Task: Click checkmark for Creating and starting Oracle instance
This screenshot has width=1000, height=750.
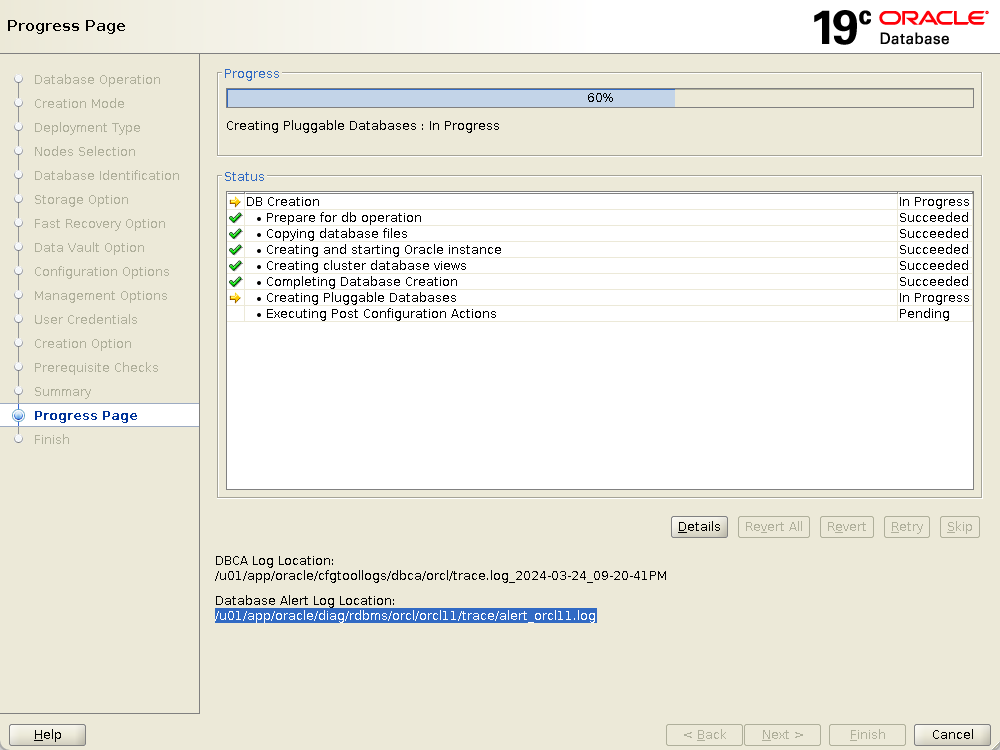Action: tap(235, 250)
